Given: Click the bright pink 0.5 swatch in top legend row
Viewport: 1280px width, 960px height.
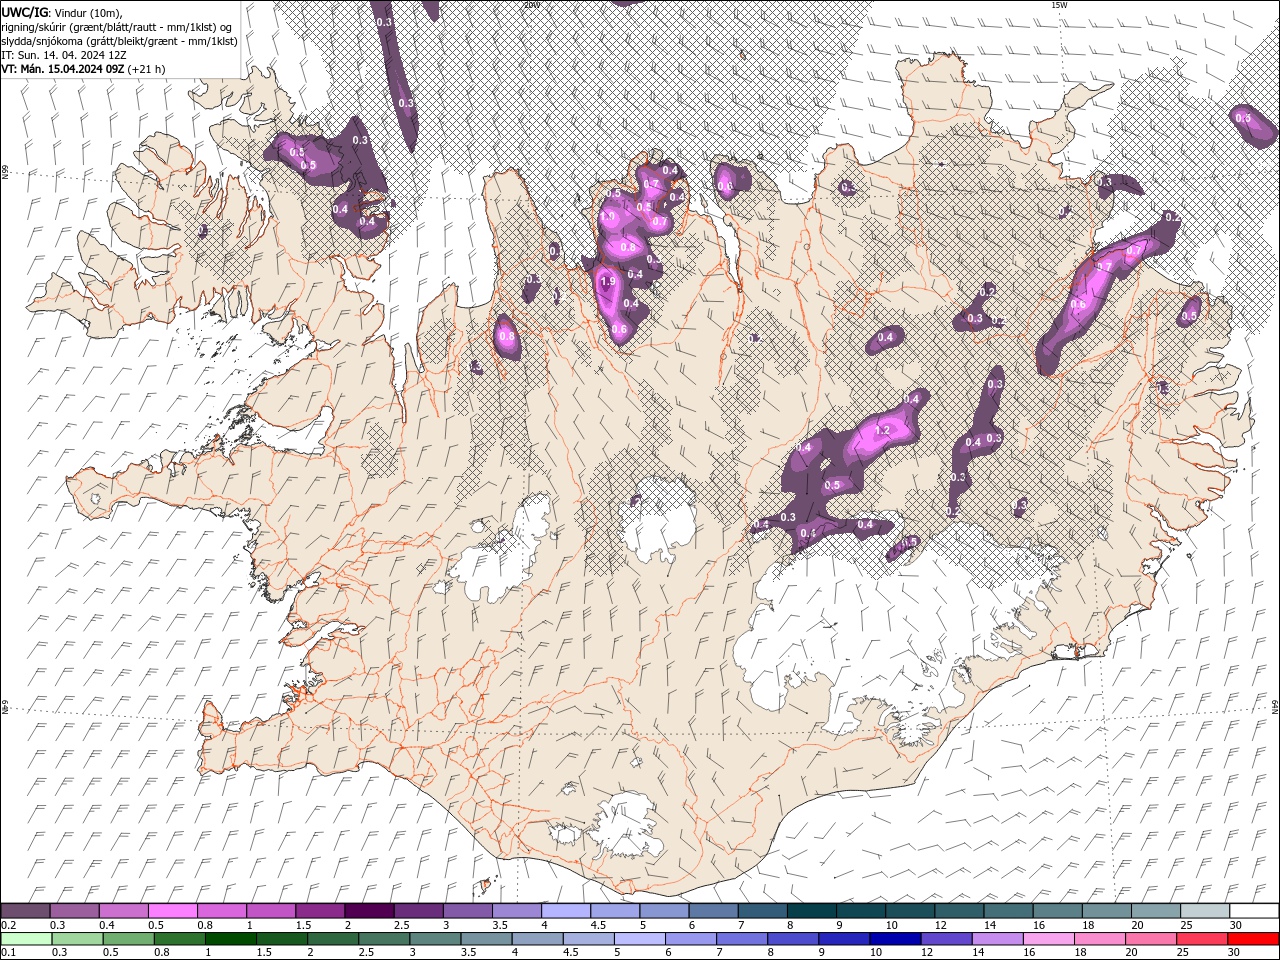Looking at the screenshot, I should point(173,911).
